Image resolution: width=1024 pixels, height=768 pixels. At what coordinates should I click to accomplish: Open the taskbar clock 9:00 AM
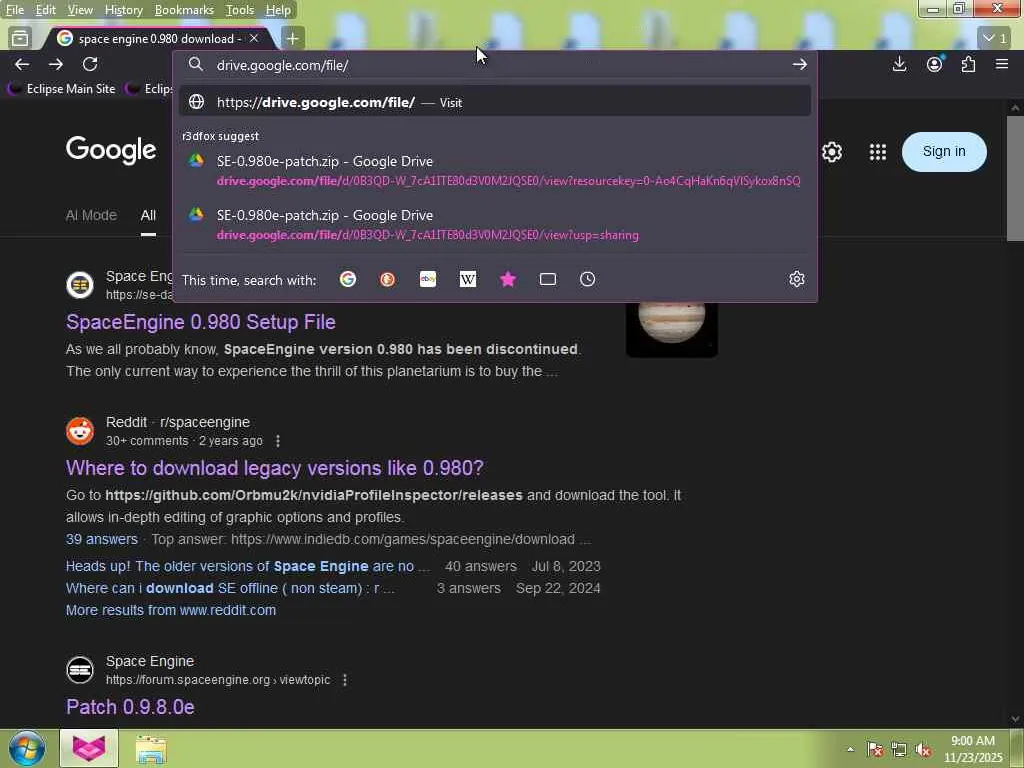point(972,749)
